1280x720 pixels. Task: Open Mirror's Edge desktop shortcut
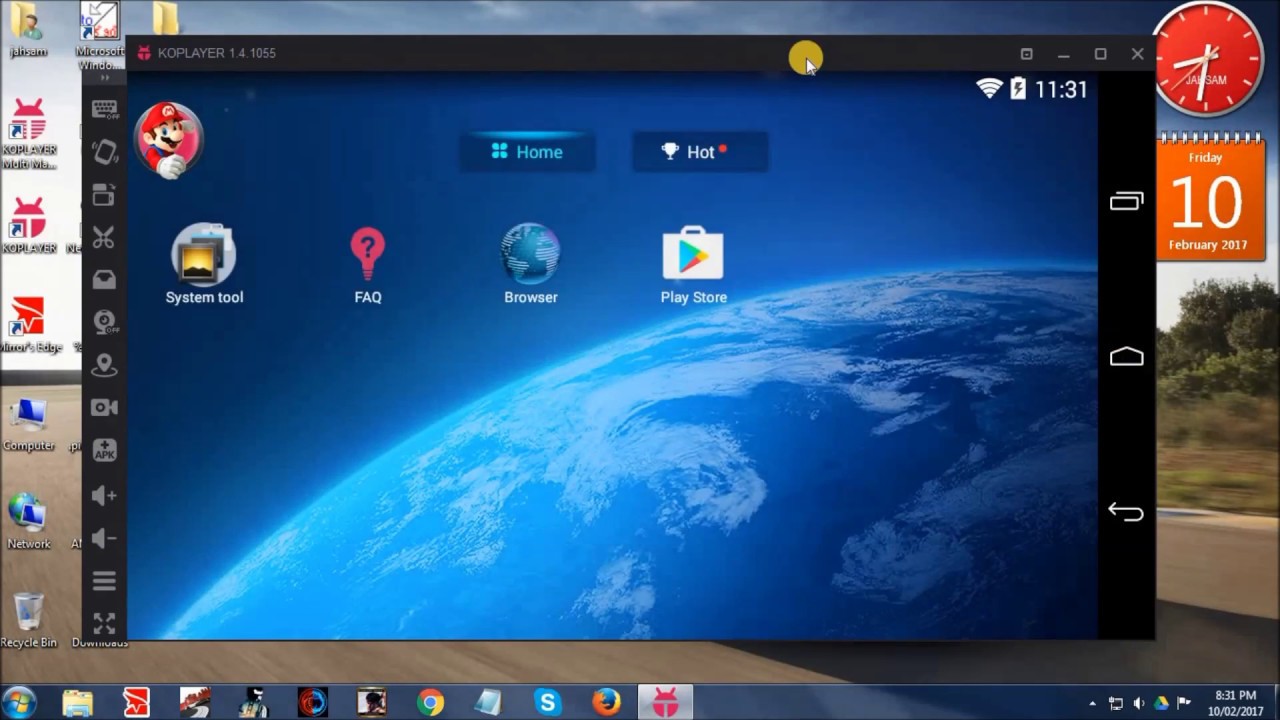[29, 324]
